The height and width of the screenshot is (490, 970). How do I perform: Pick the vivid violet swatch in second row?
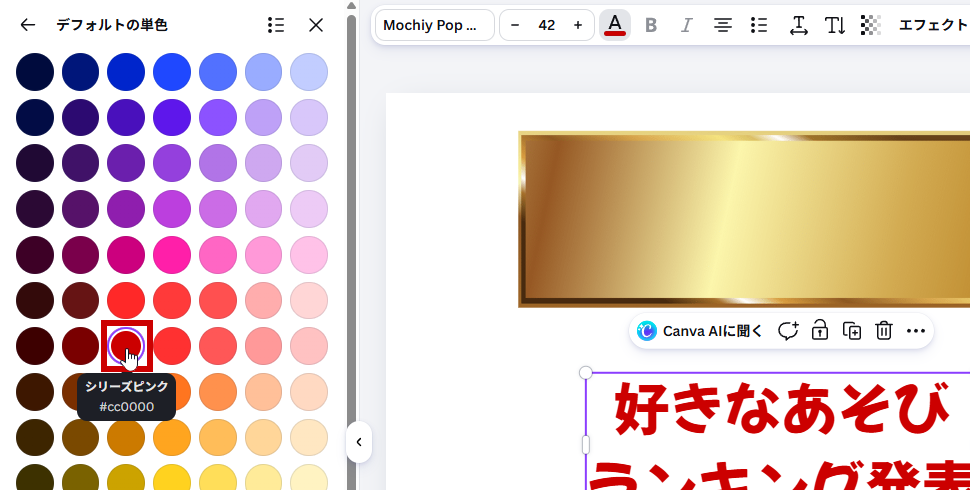coord(172,118)
